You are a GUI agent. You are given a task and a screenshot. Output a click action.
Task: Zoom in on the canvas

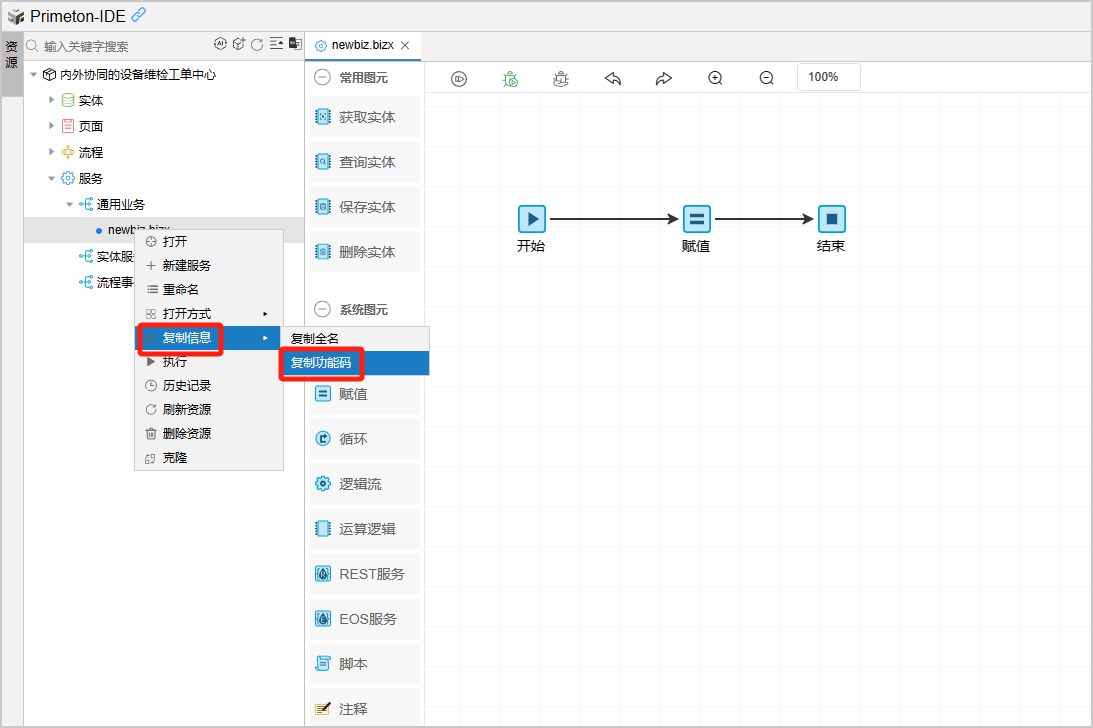(x=715, y=78)
